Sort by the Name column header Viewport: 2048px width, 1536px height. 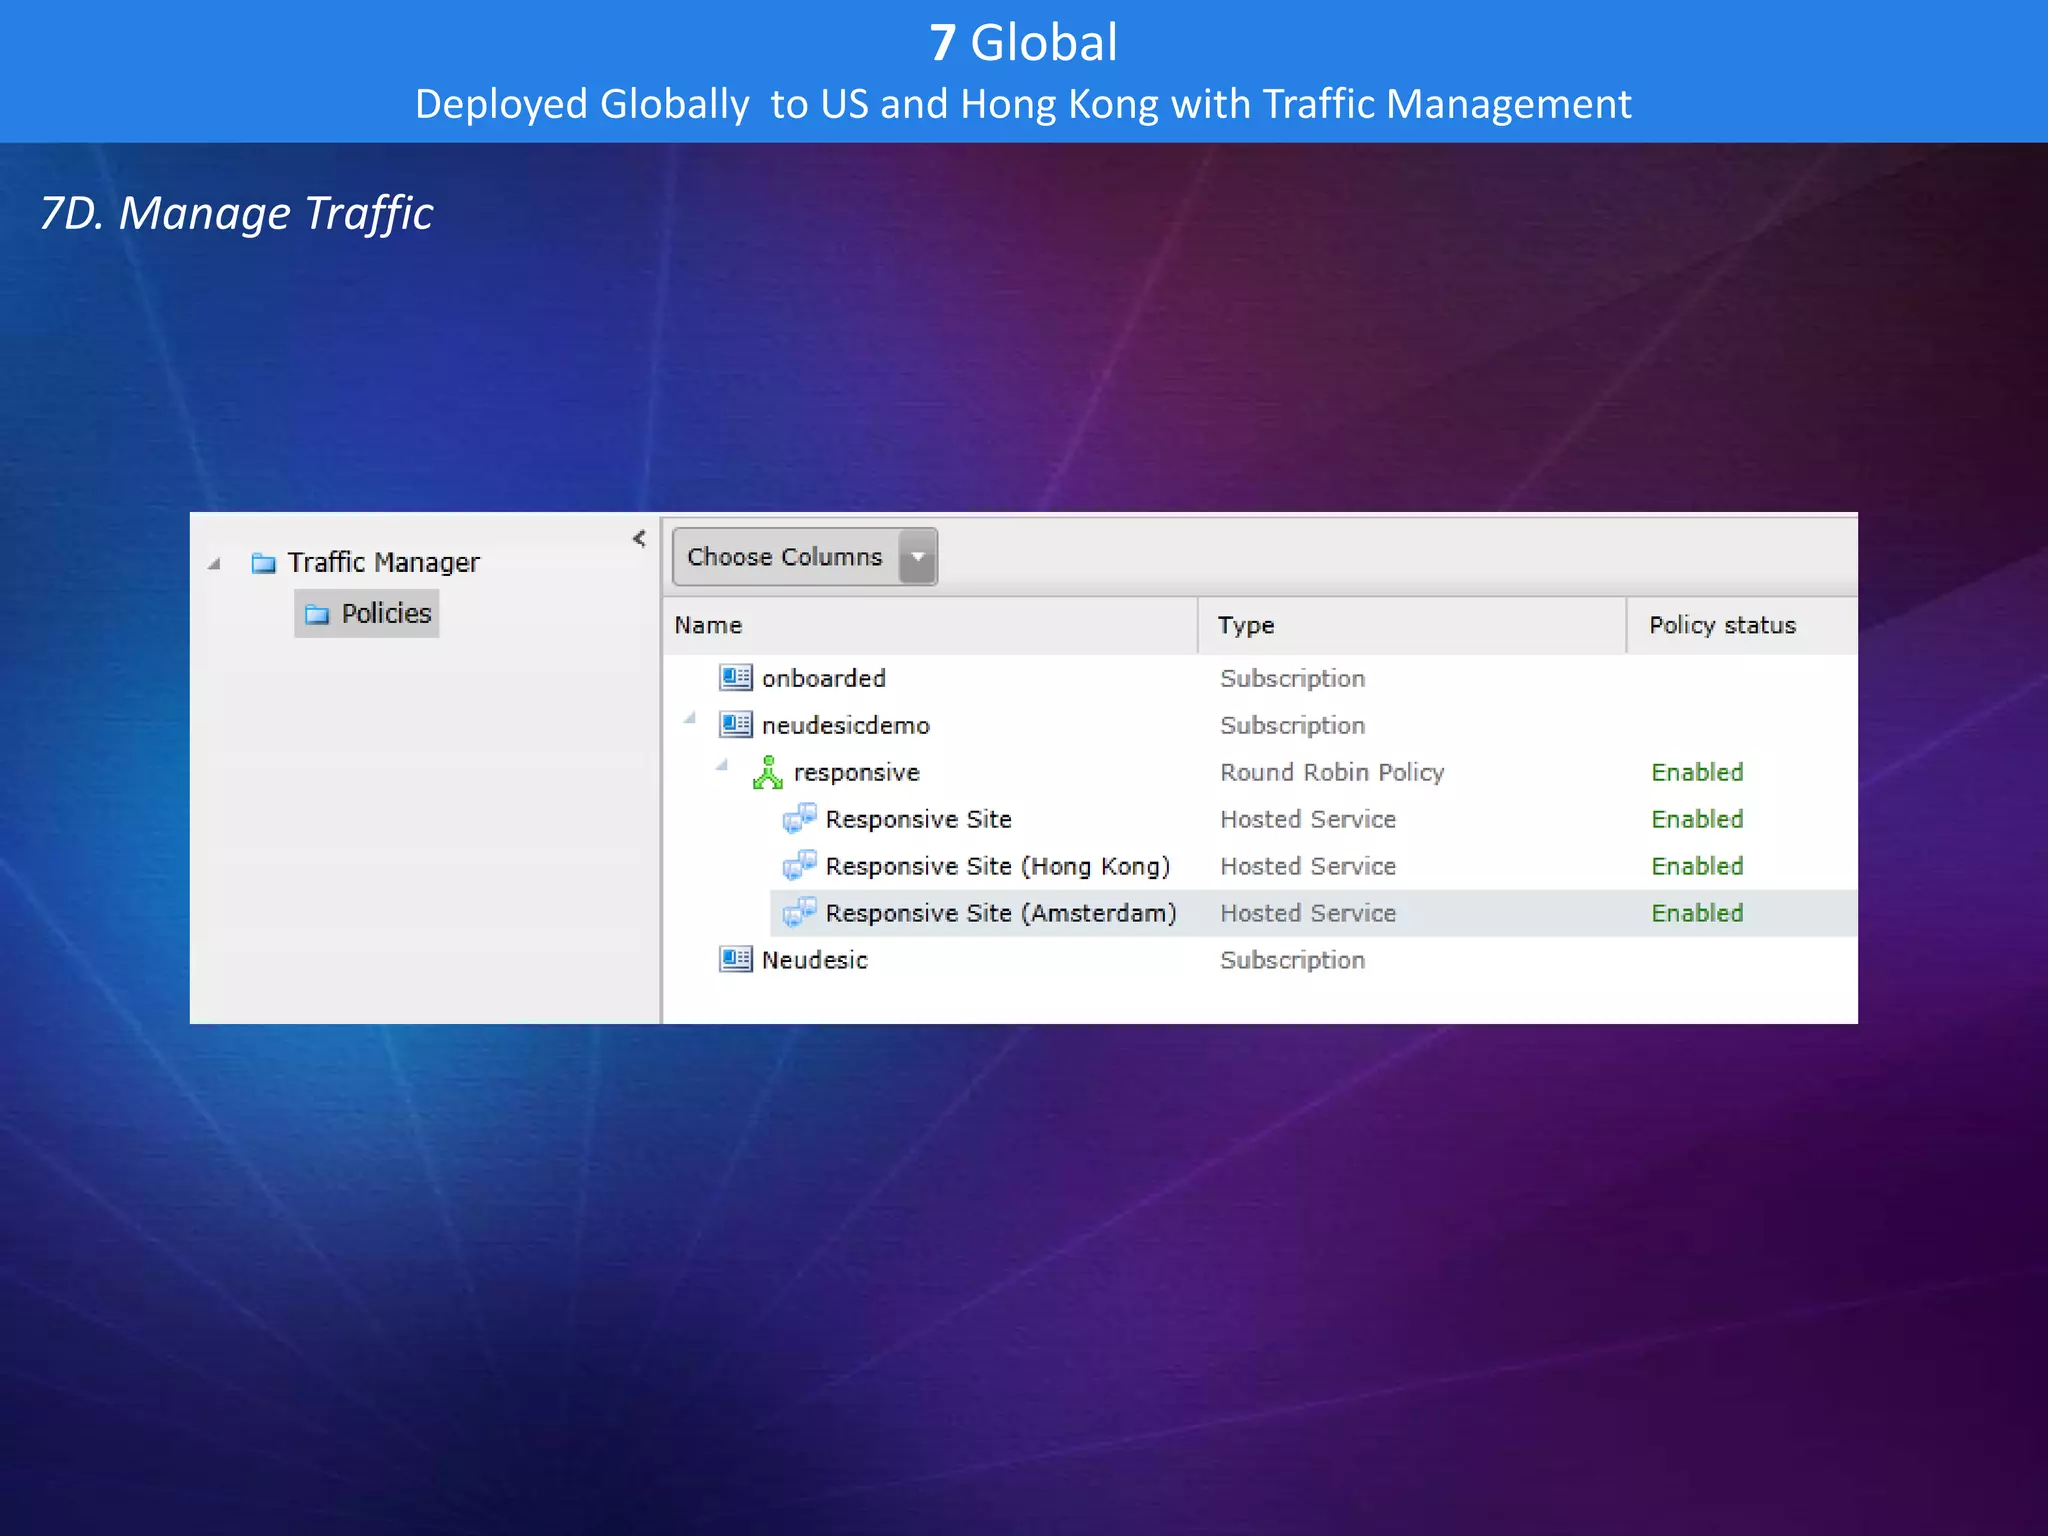click(x=708, y=626)
